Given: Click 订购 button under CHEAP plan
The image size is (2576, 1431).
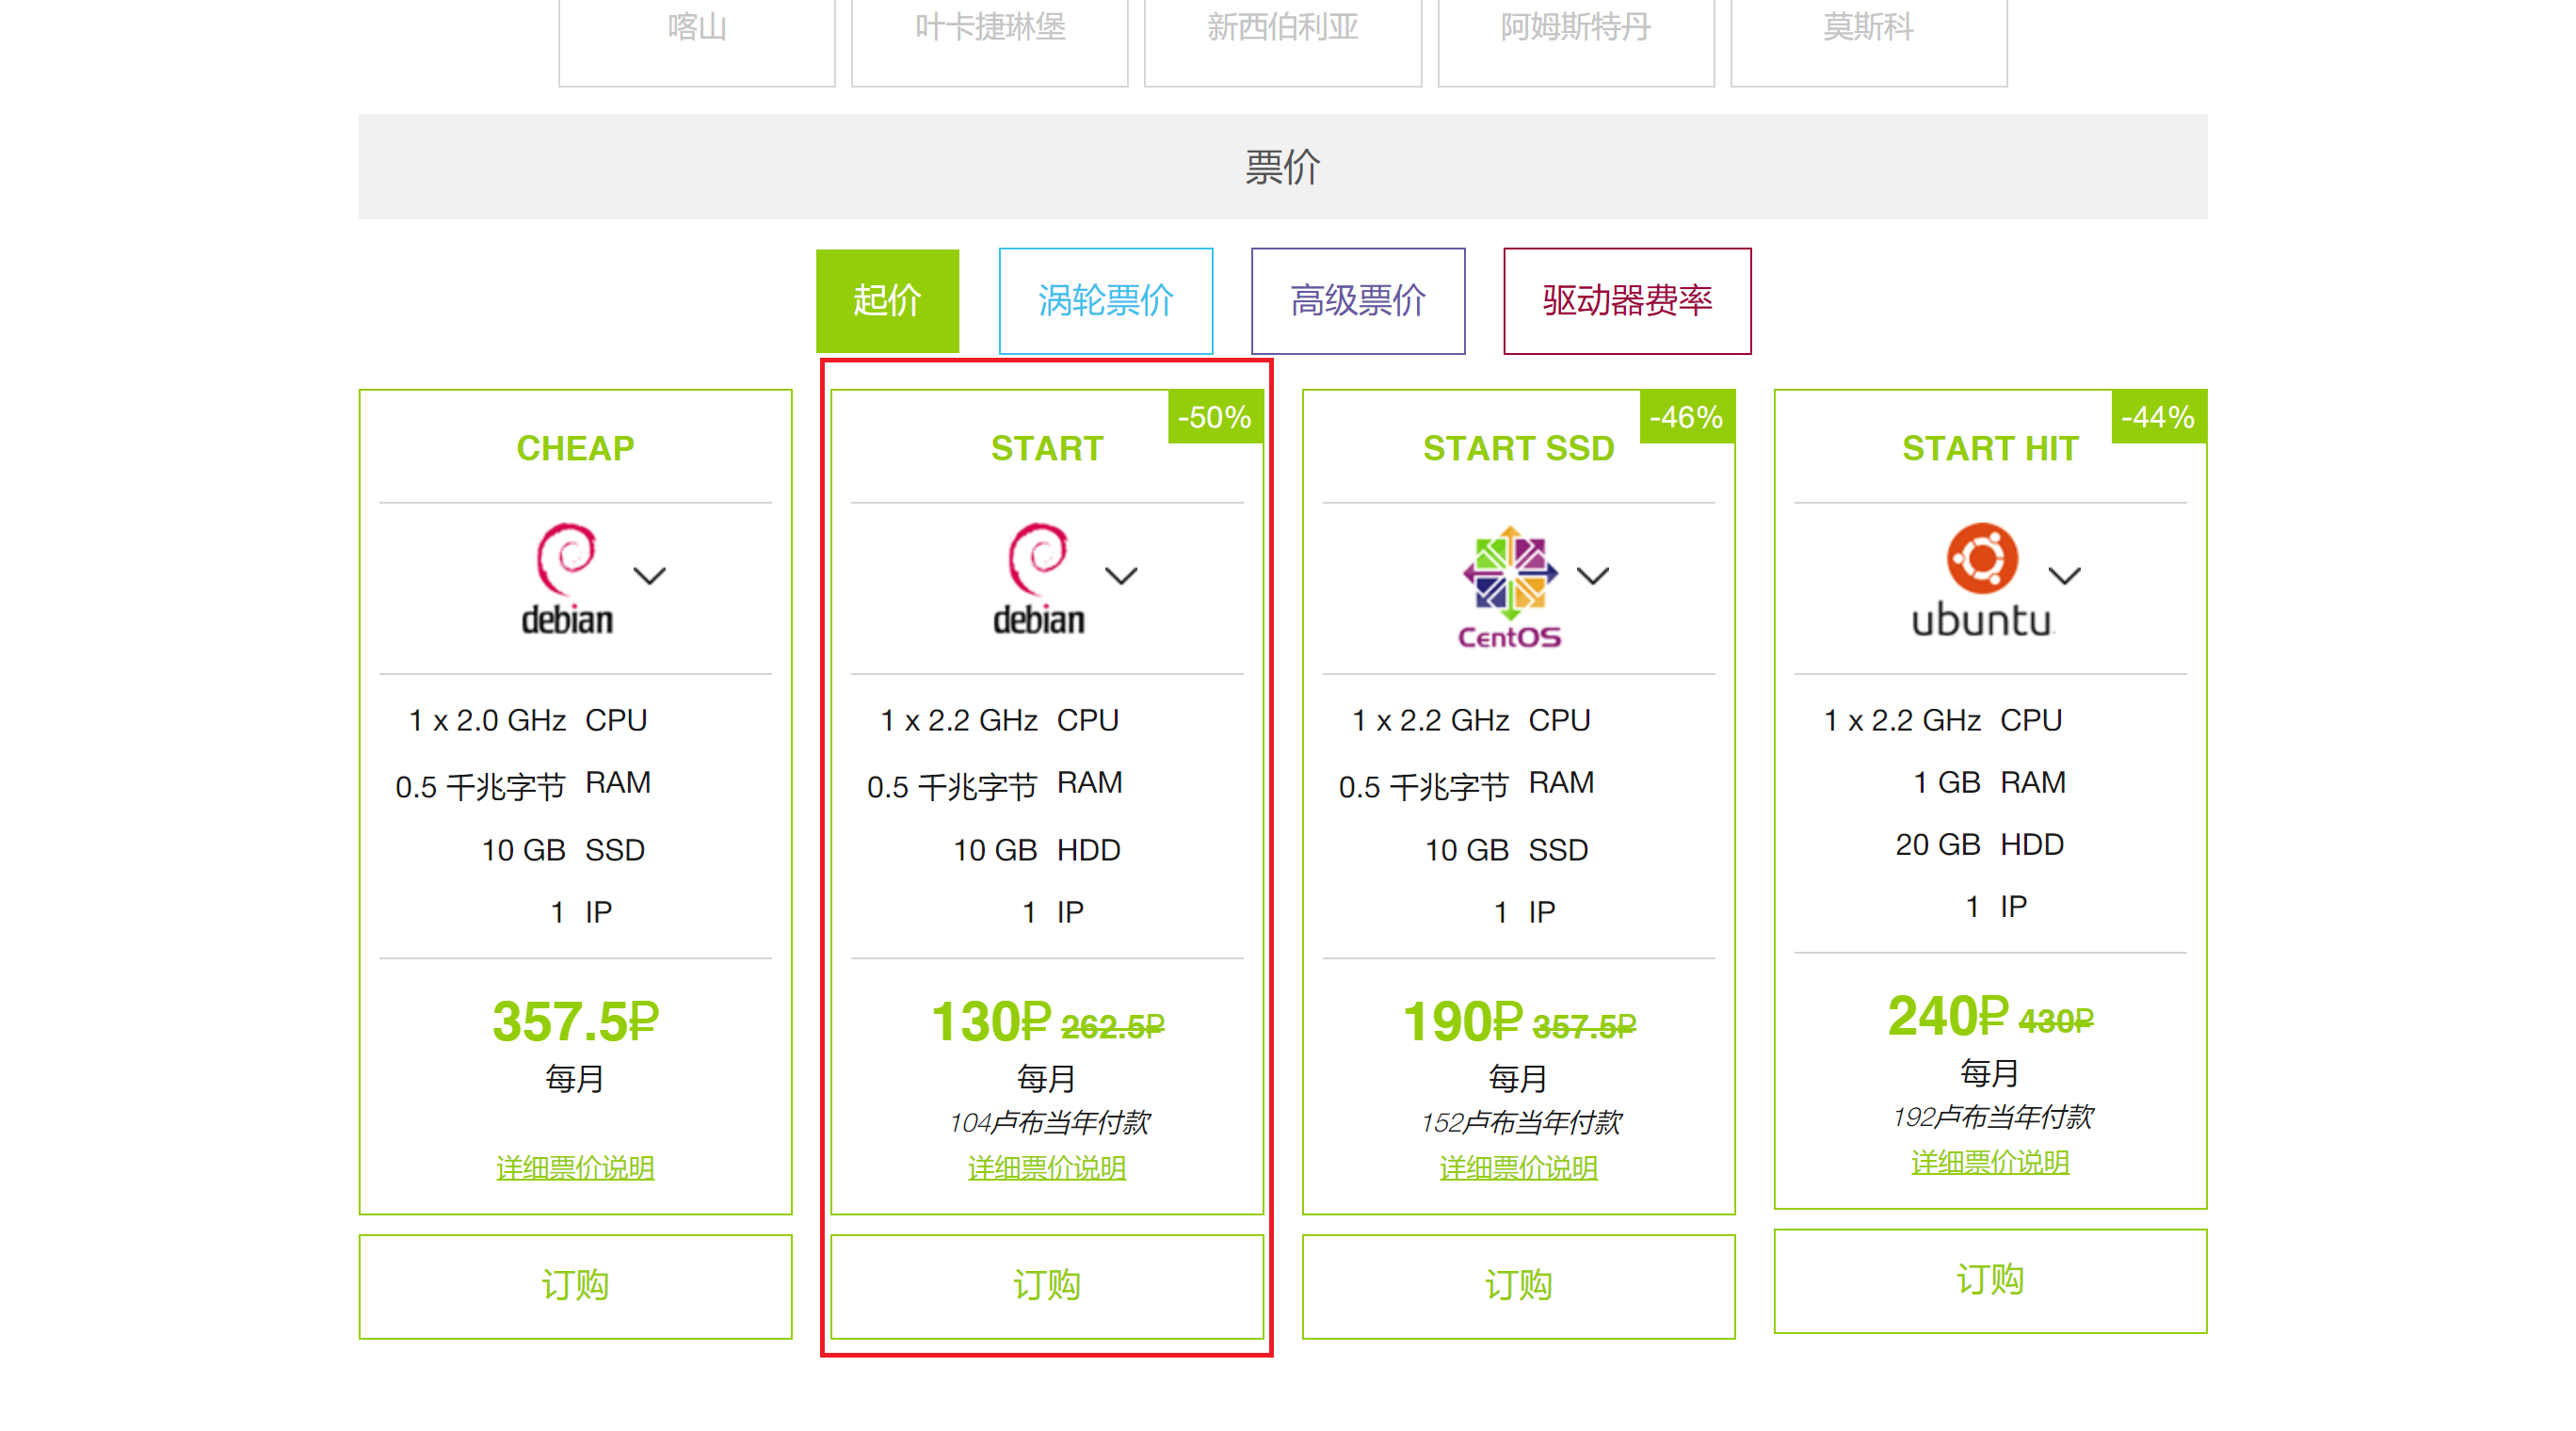Looking at the screenshot, I should click(x=575, y=1285).
